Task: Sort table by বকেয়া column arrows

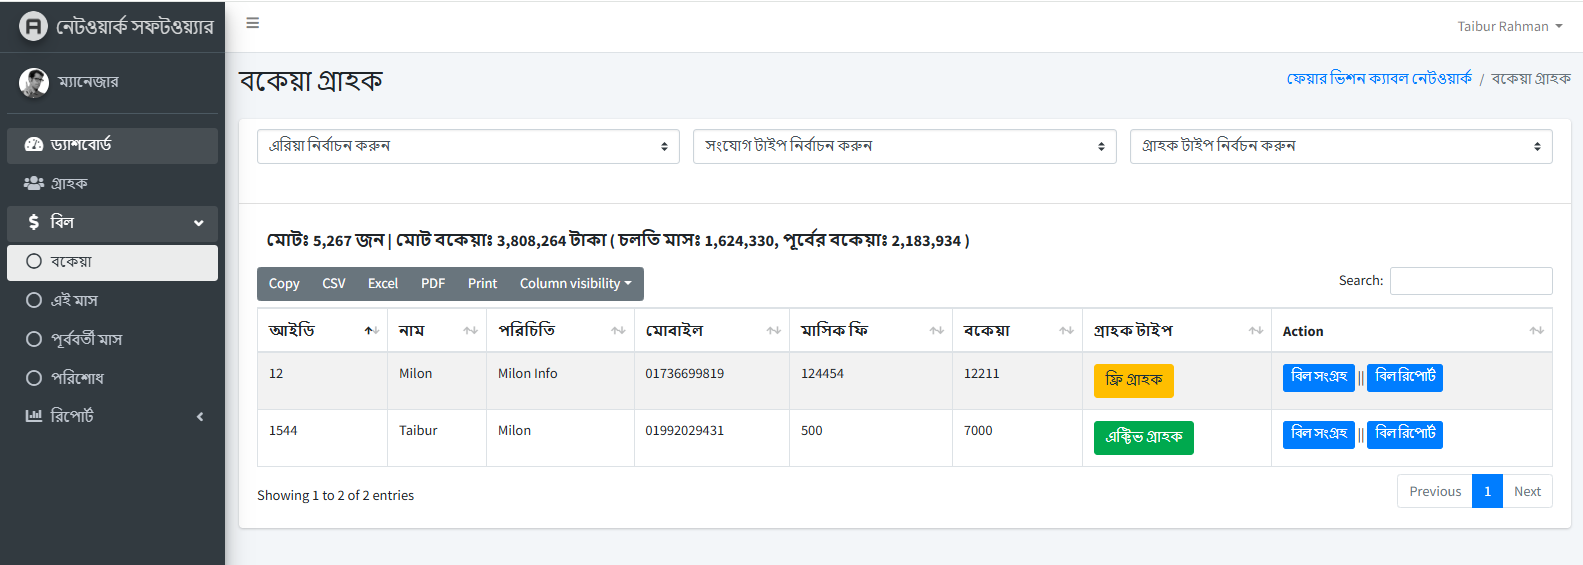Action: (x=1066, y=331)
